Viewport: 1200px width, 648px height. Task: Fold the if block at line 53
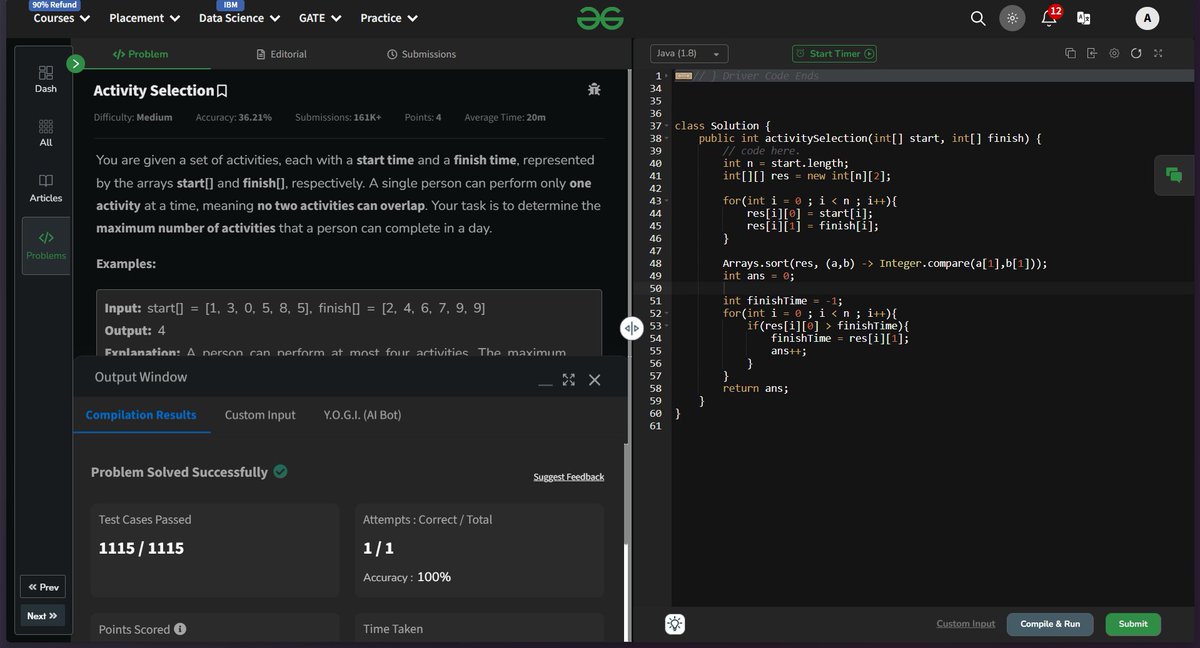pyautogui.click(x=667, y=326)
